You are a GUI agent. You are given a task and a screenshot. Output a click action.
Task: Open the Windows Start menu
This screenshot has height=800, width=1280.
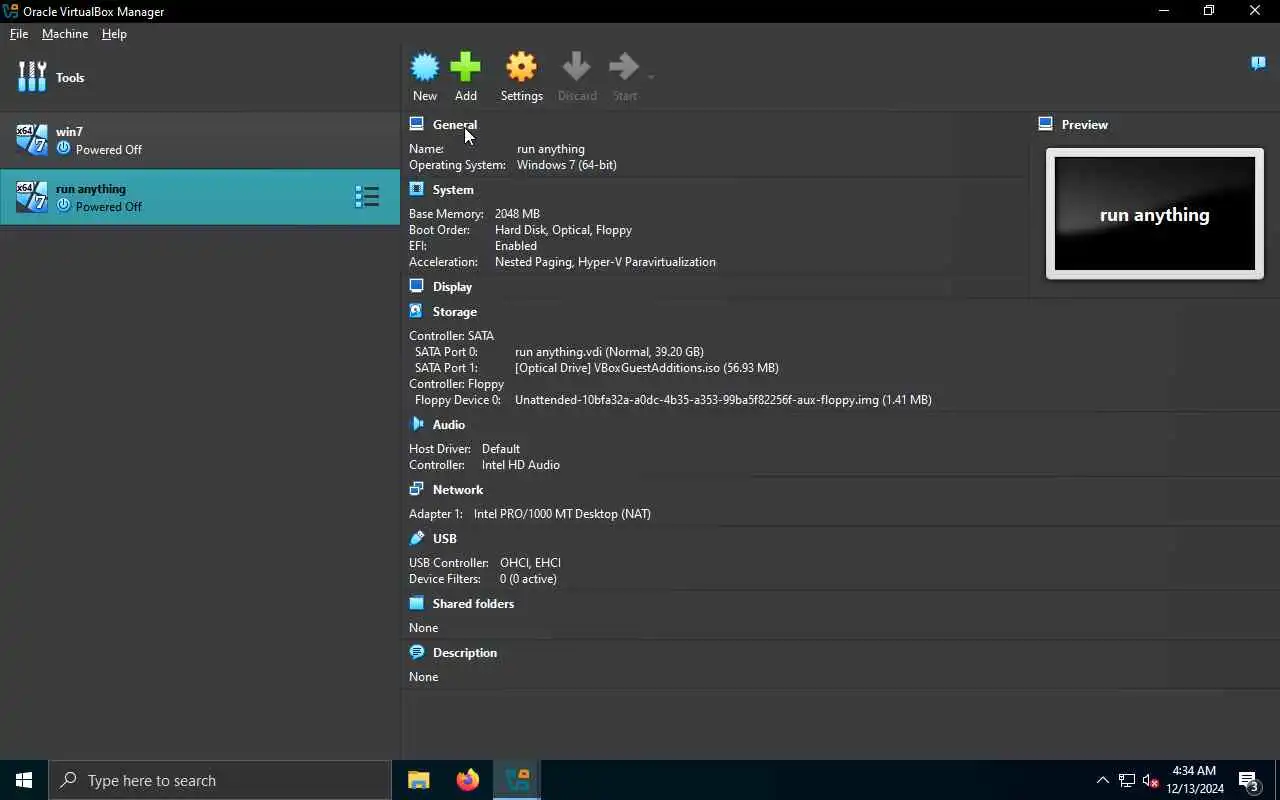(24, 780)
